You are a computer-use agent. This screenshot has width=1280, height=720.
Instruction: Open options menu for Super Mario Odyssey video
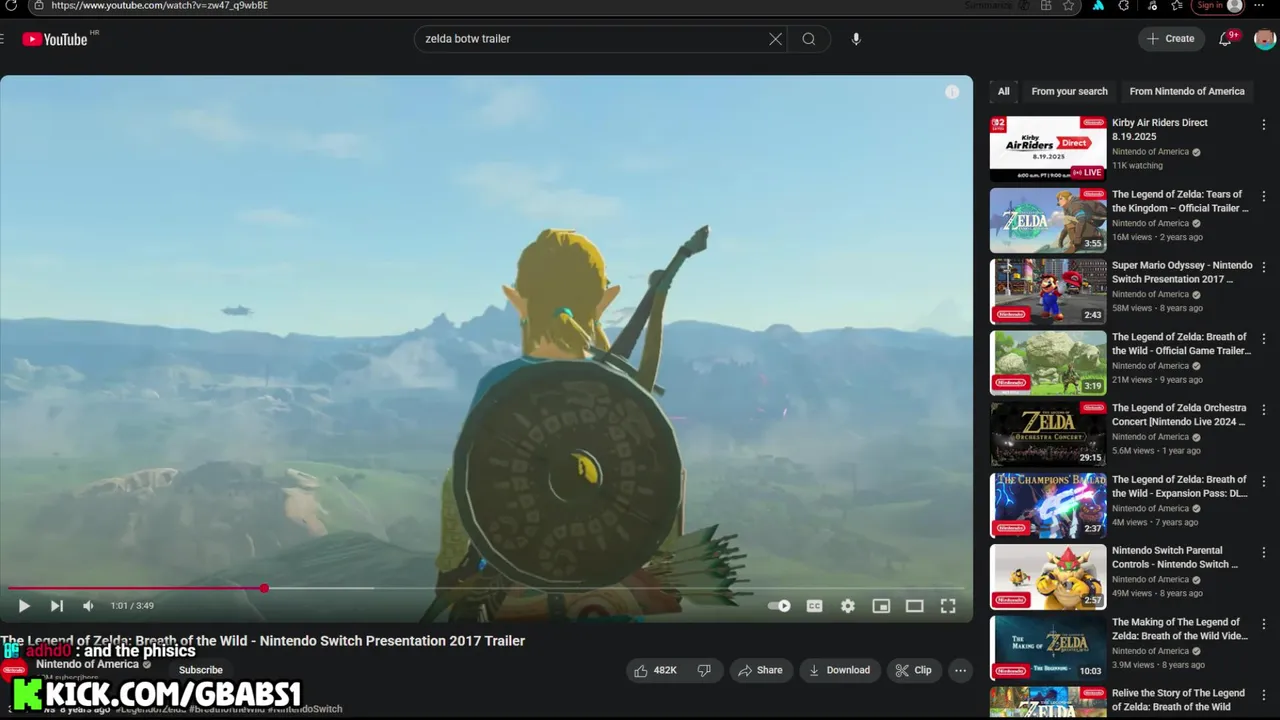(1264, 267)
